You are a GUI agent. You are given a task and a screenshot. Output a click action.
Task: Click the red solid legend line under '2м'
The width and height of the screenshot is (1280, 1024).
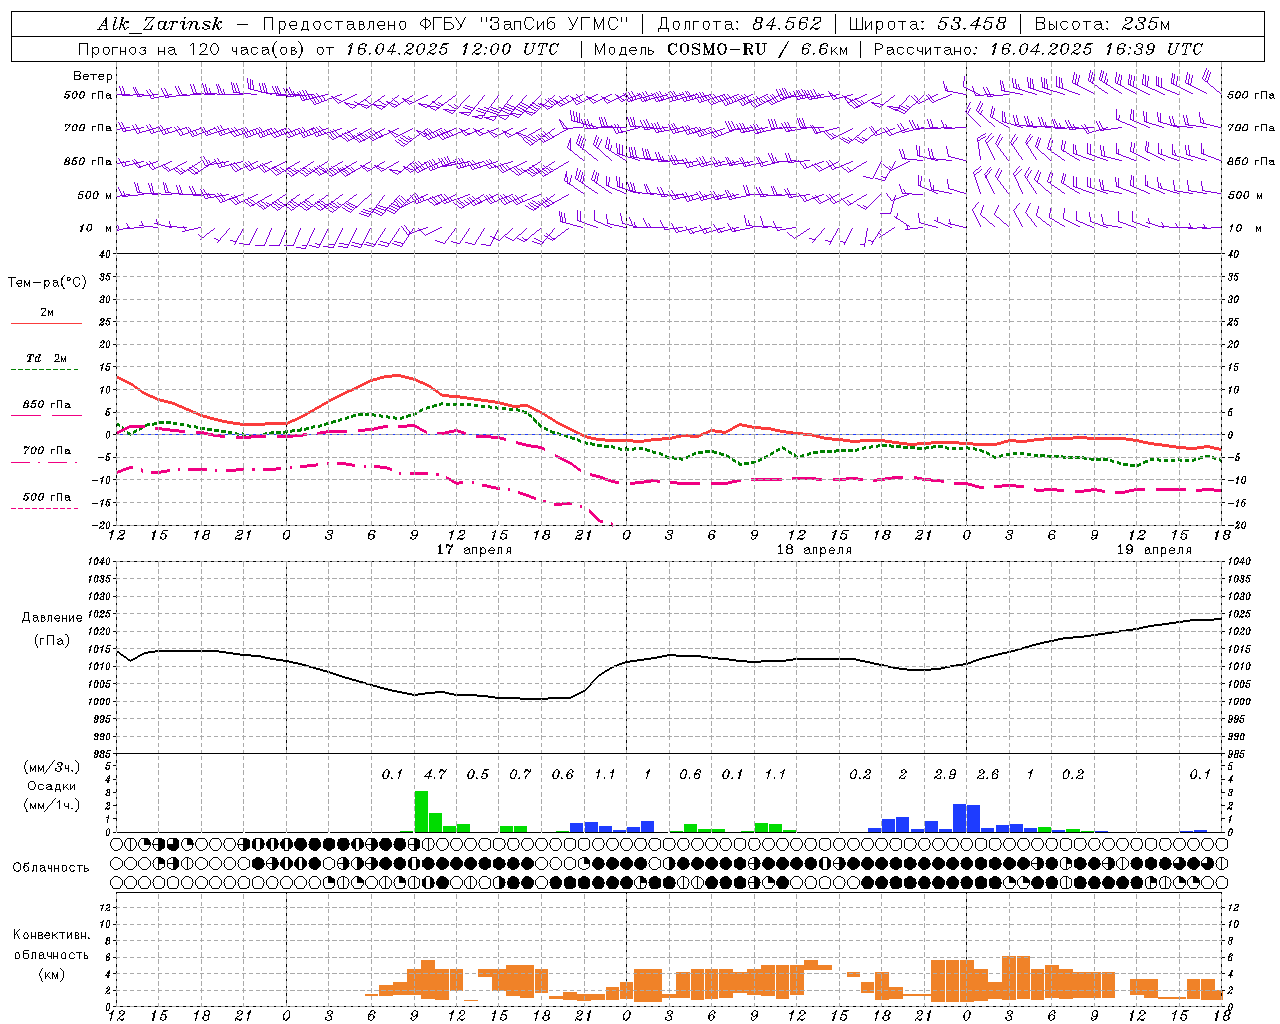[x=46, y=324]
